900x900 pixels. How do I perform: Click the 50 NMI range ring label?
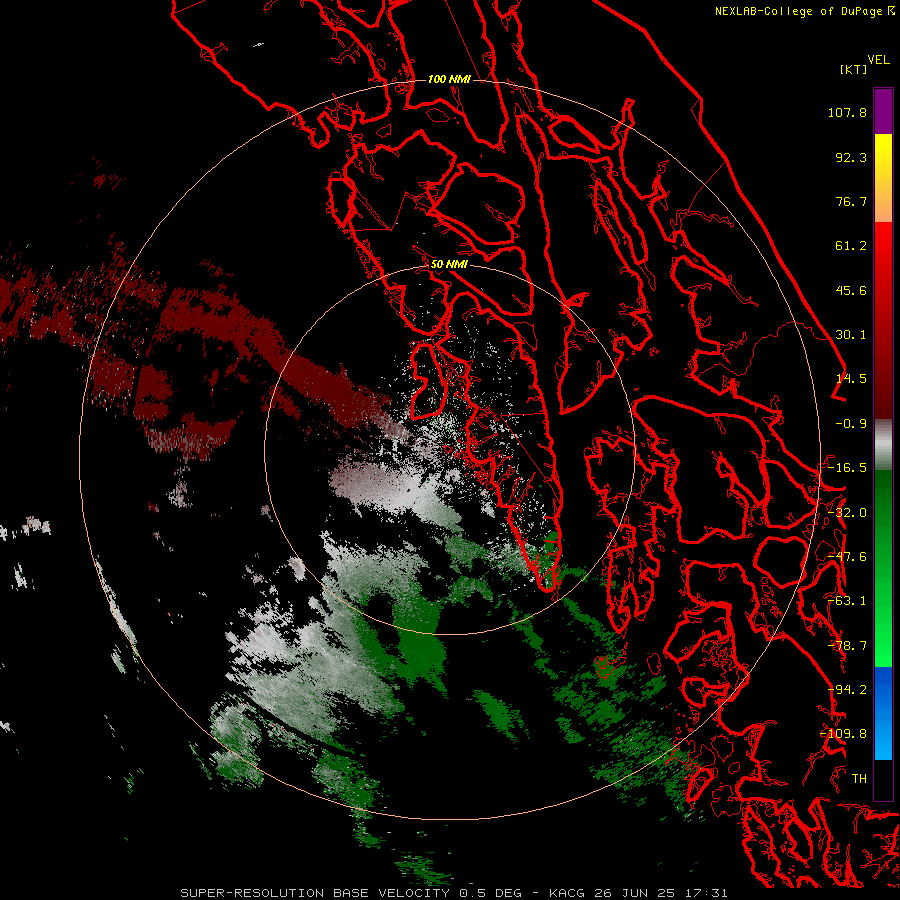pos(449,264)
